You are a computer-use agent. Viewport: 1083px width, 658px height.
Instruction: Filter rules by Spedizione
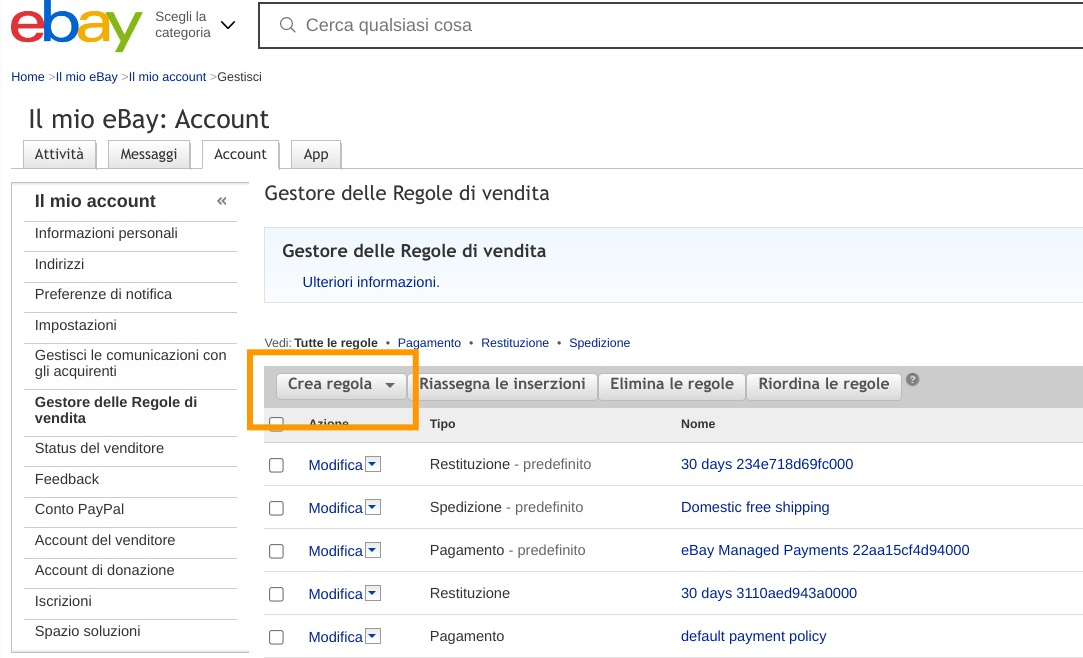point(600,343)
